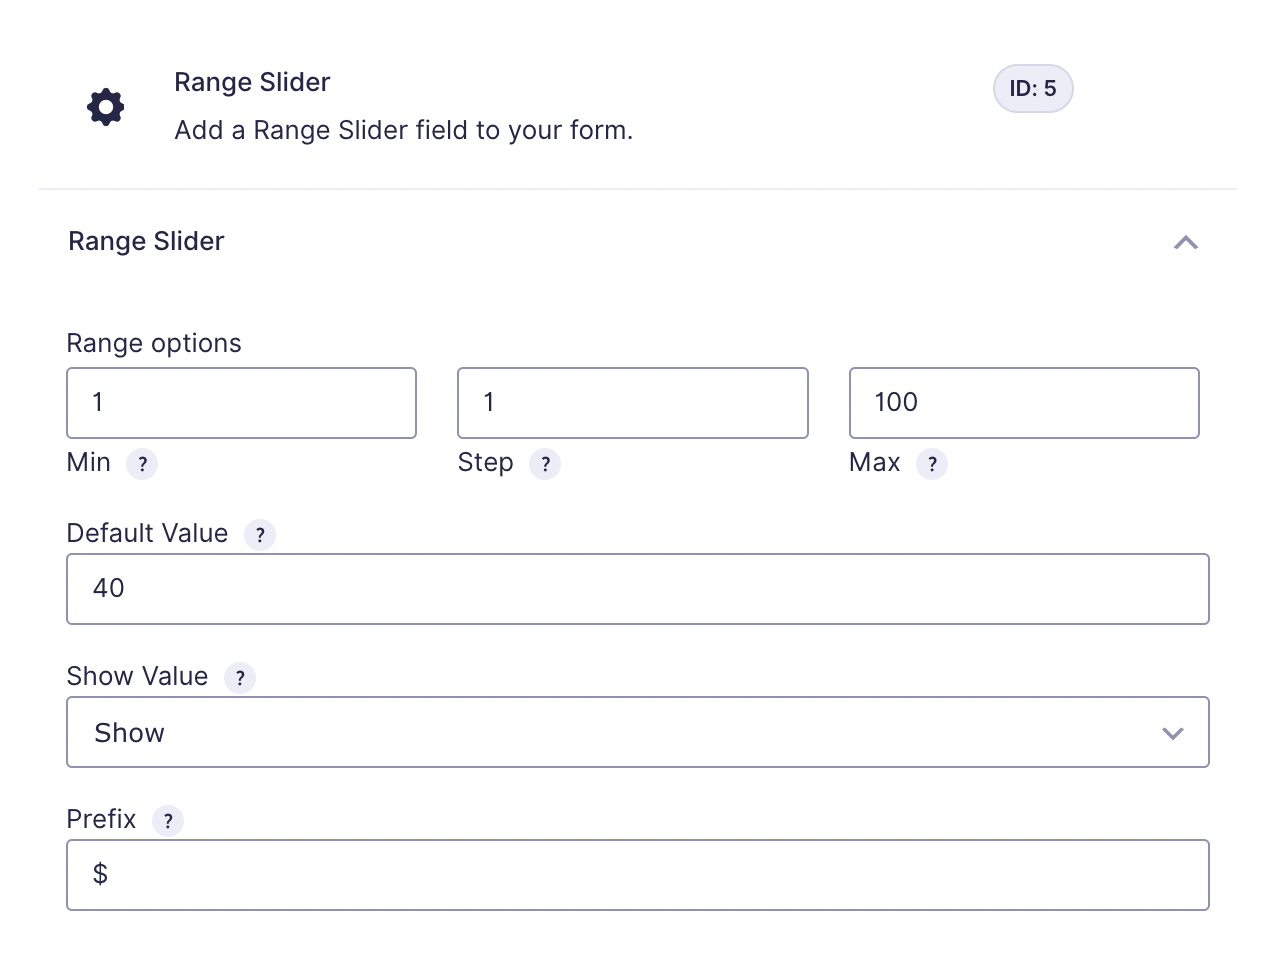Click the Default Value help question mark
1266x974 pixels.
[260, 535]
